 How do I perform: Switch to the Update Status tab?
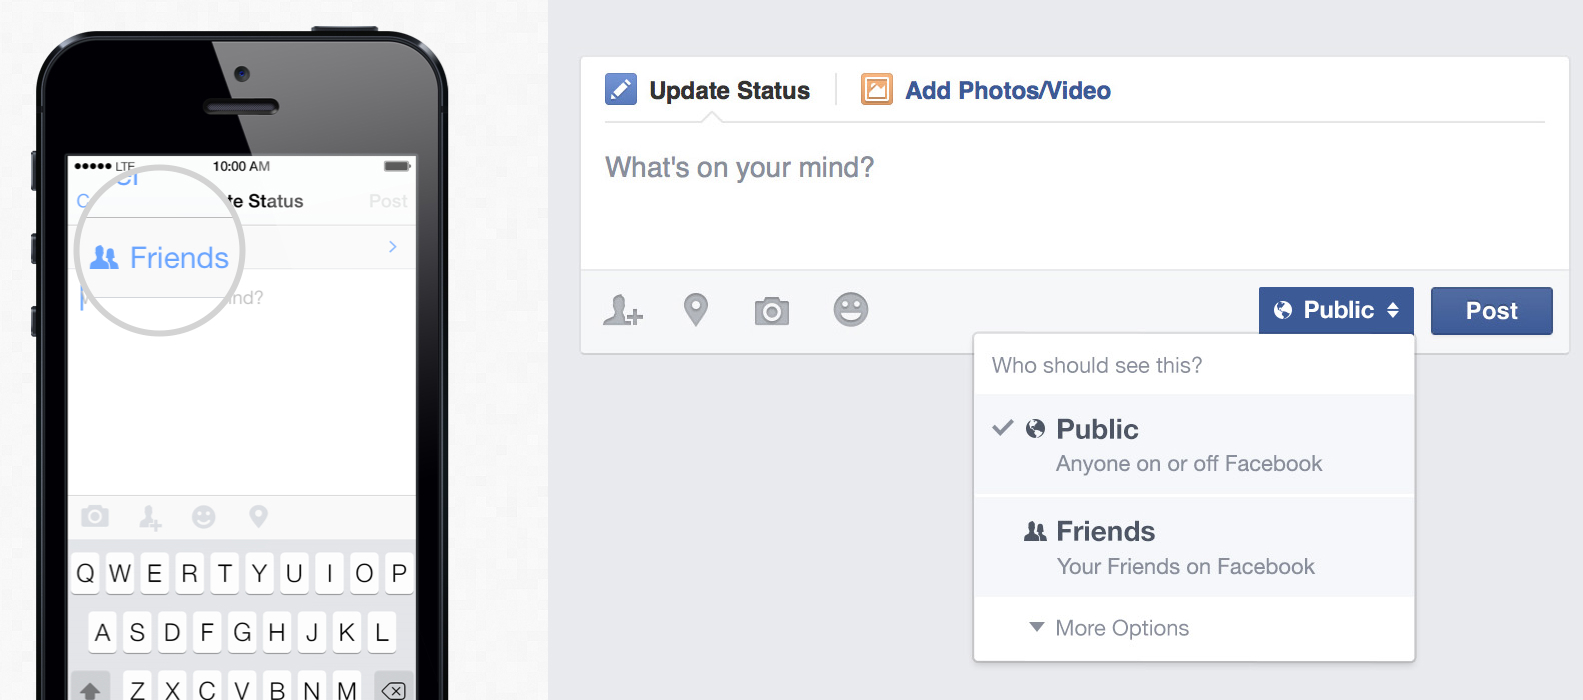(x=729, y=91)
